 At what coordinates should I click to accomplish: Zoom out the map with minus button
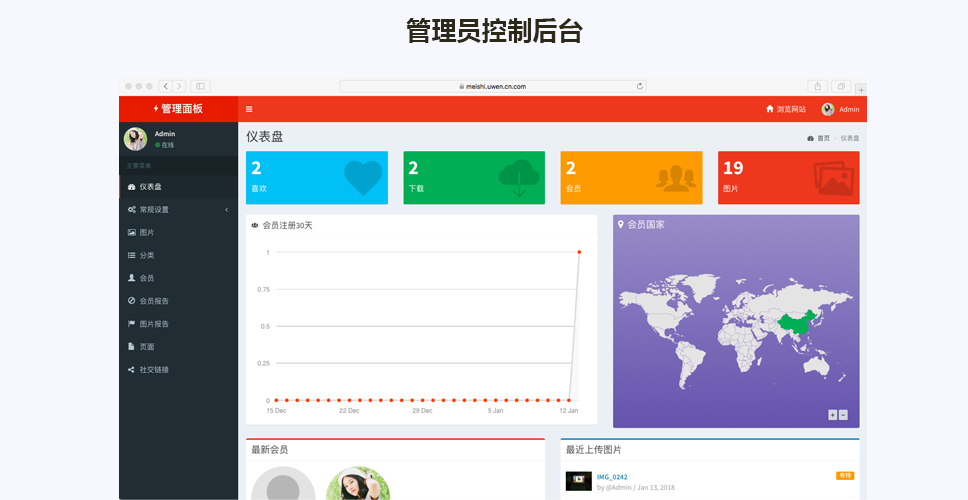point(843,415)
